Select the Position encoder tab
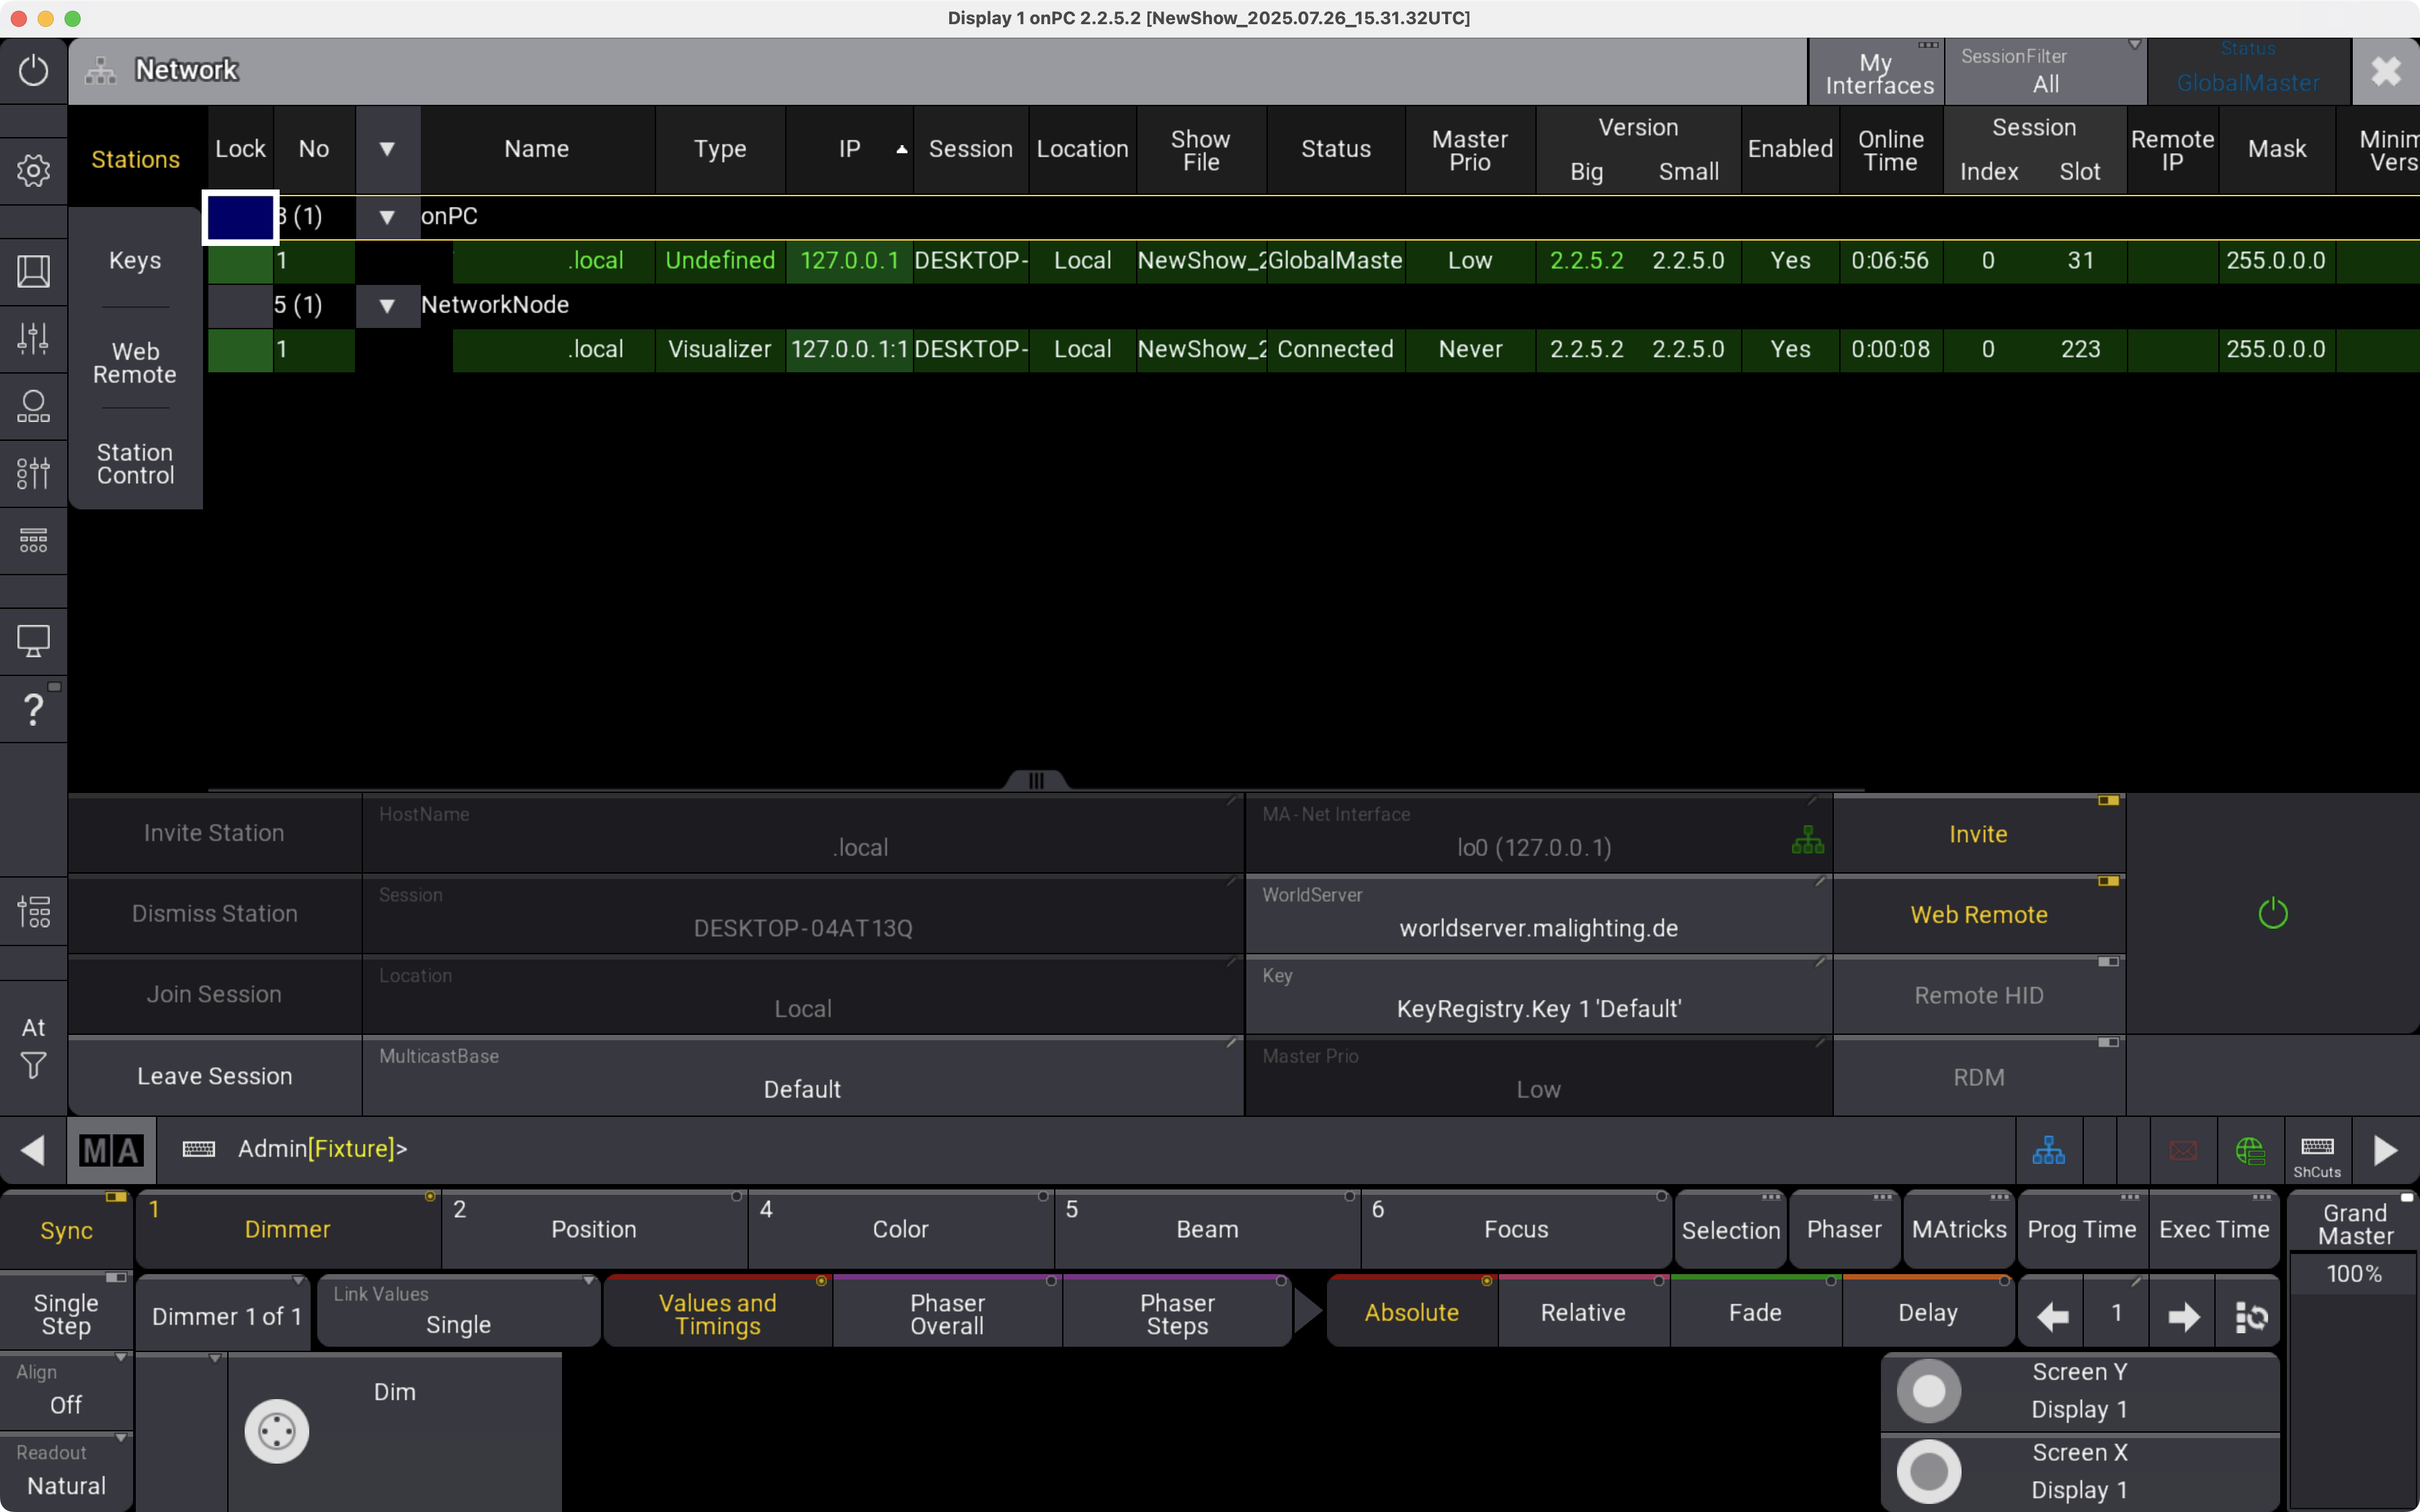This screenshot has height=1512, width=2420. click(594, 1229)
